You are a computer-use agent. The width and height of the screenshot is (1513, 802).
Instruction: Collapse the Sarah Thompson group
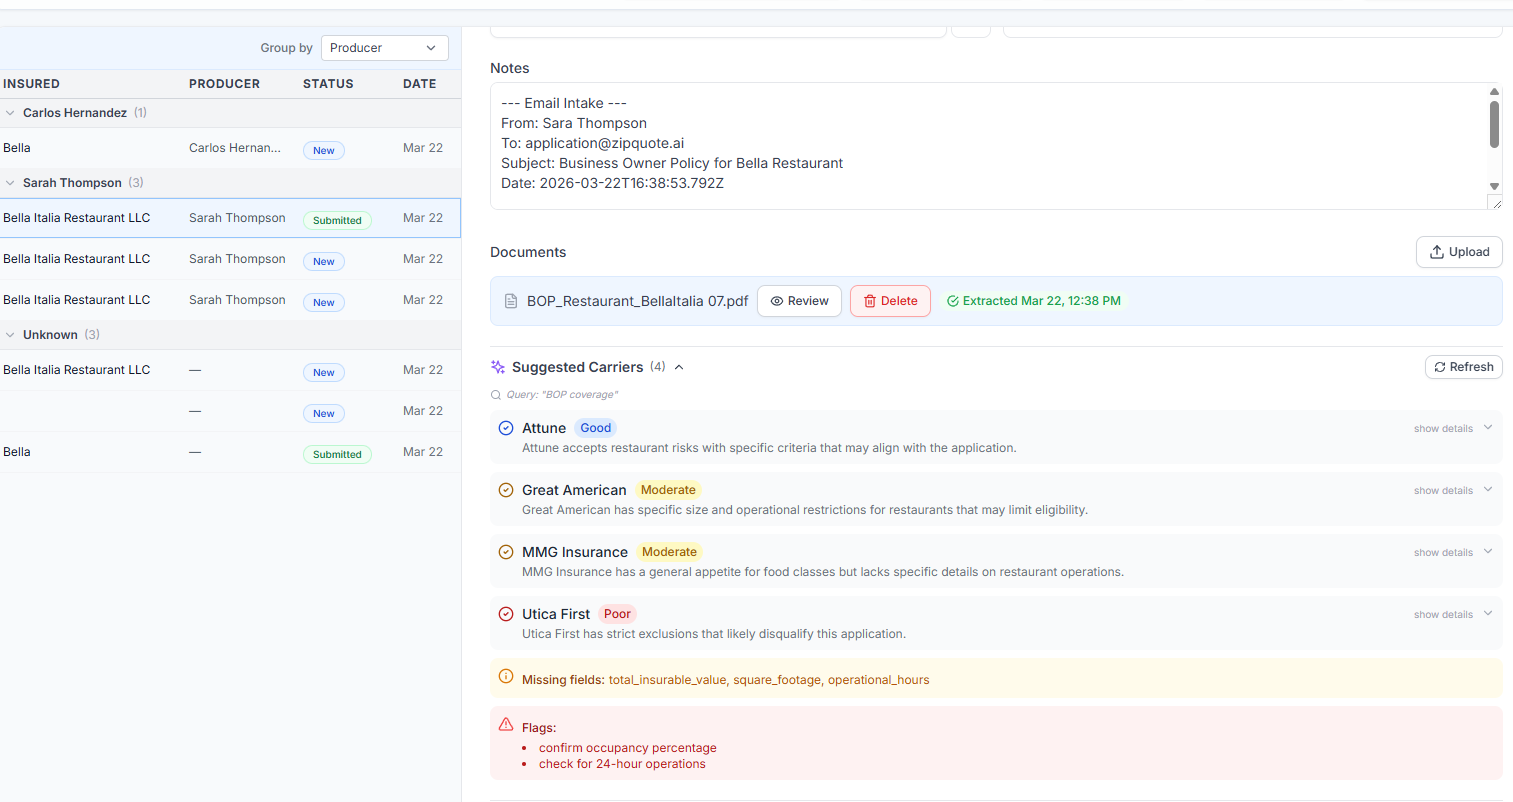pyautogui.click(x=11, y=183)
